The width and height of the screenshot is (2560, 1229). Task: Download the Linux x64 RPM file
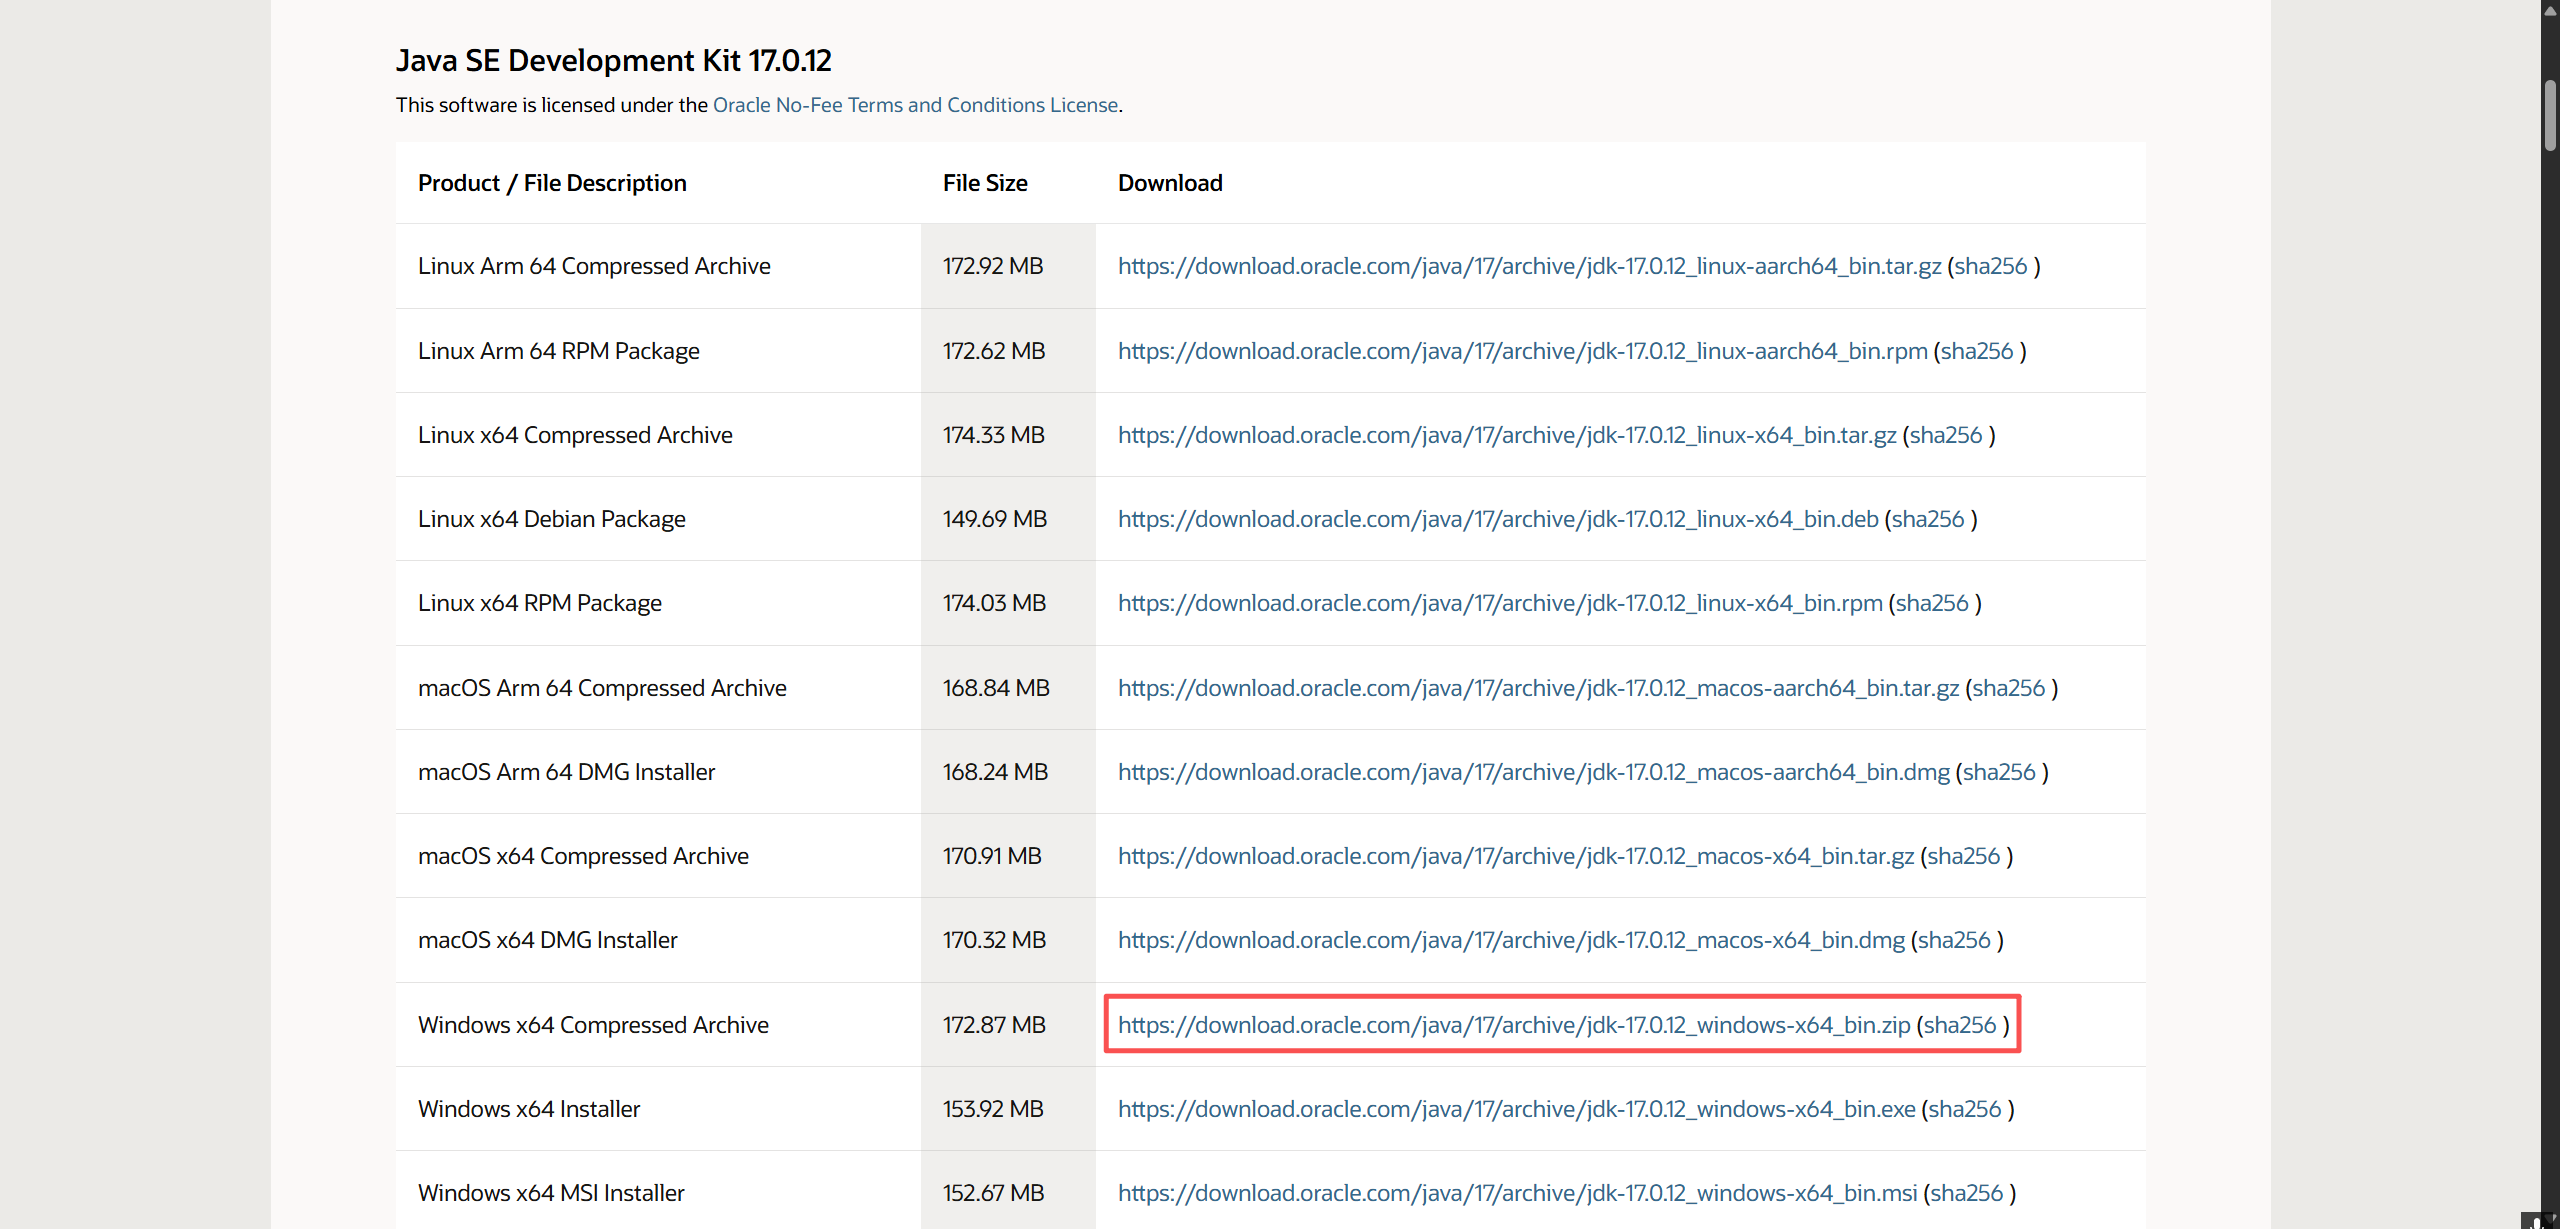point(1499,603)
